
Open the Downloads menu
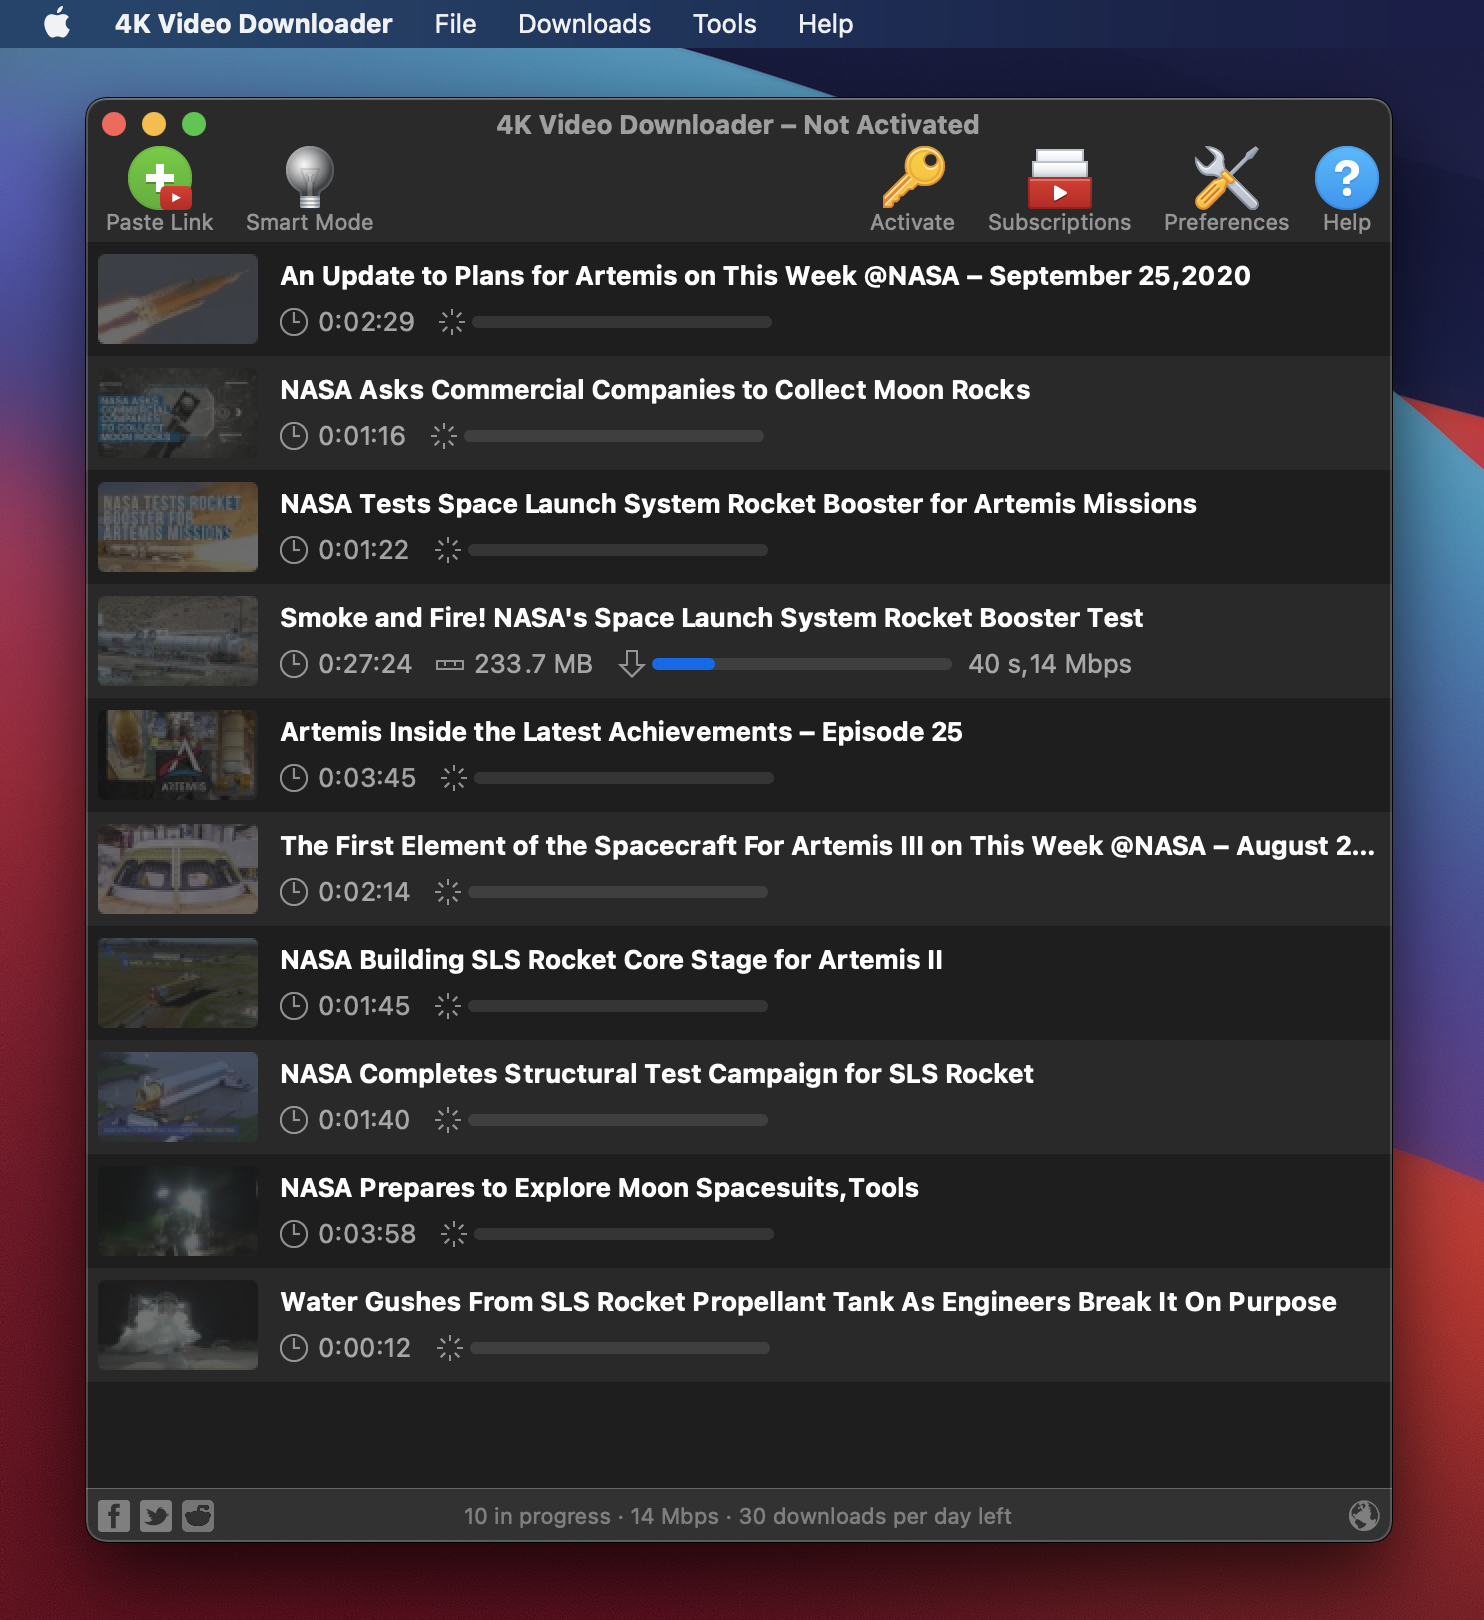[x=584, y=24]
